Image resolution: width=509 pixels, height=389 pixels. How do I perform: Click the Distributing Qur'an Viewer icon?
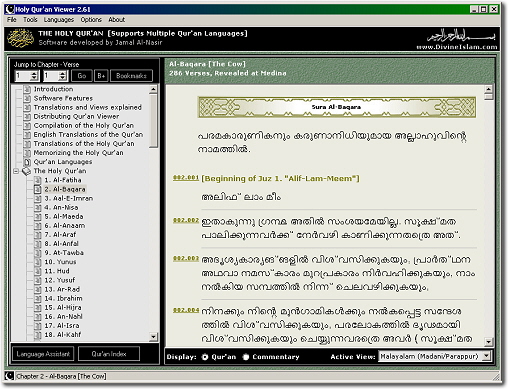[x=27, y=117]
